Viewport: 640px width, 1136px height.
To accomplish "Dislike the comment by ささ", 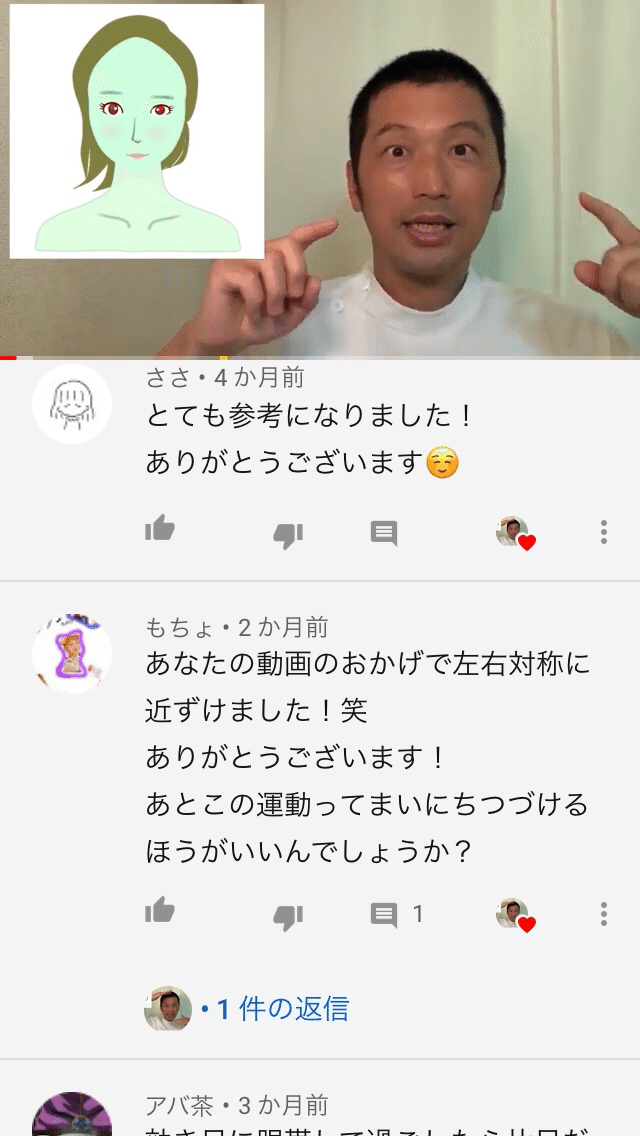I will click(288, 535).
